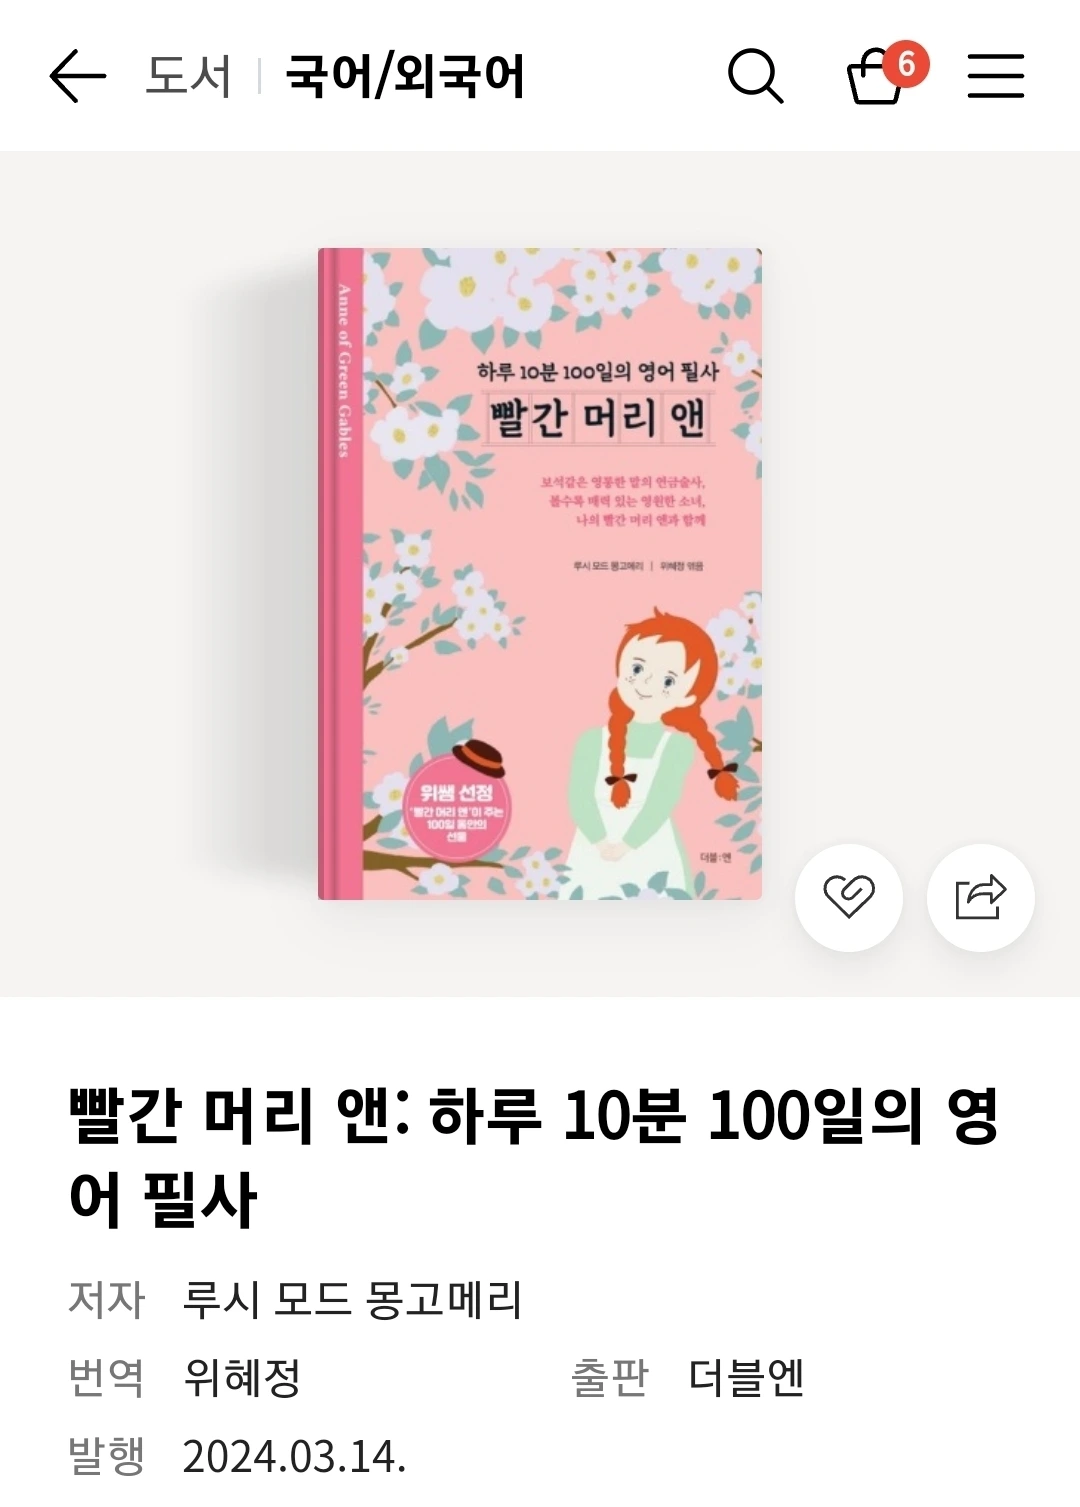This screenshot has height=1507, width=1080.
Task: Go back using the left arrow
Action: (77, 76)
